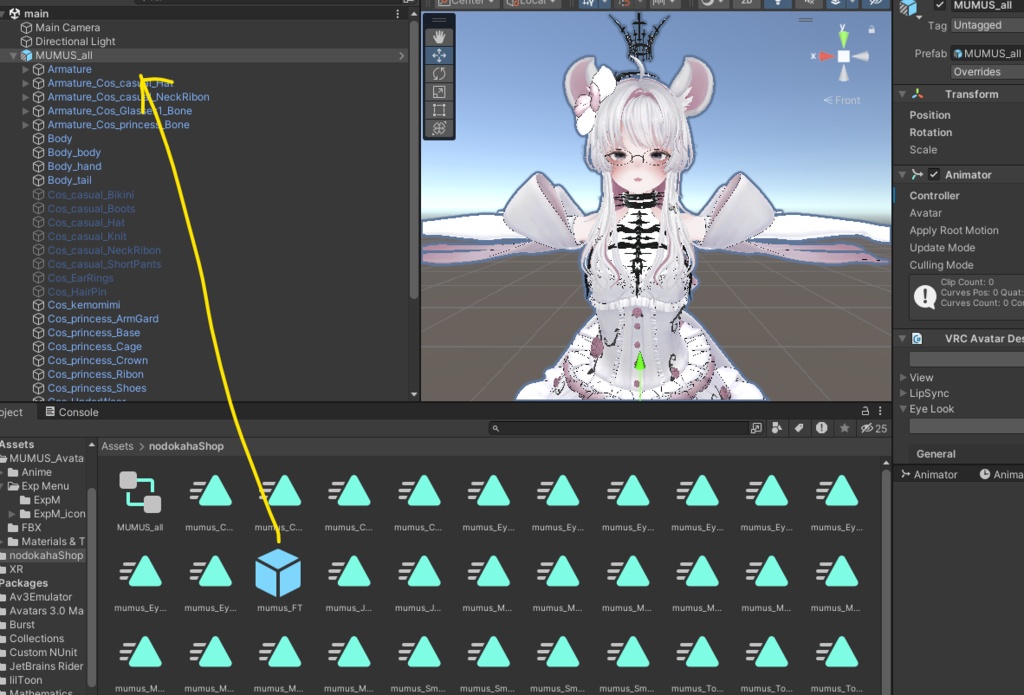Select the mumus_FT prefab thumbnail
1024x695 pixels.
tap(279, 573)
